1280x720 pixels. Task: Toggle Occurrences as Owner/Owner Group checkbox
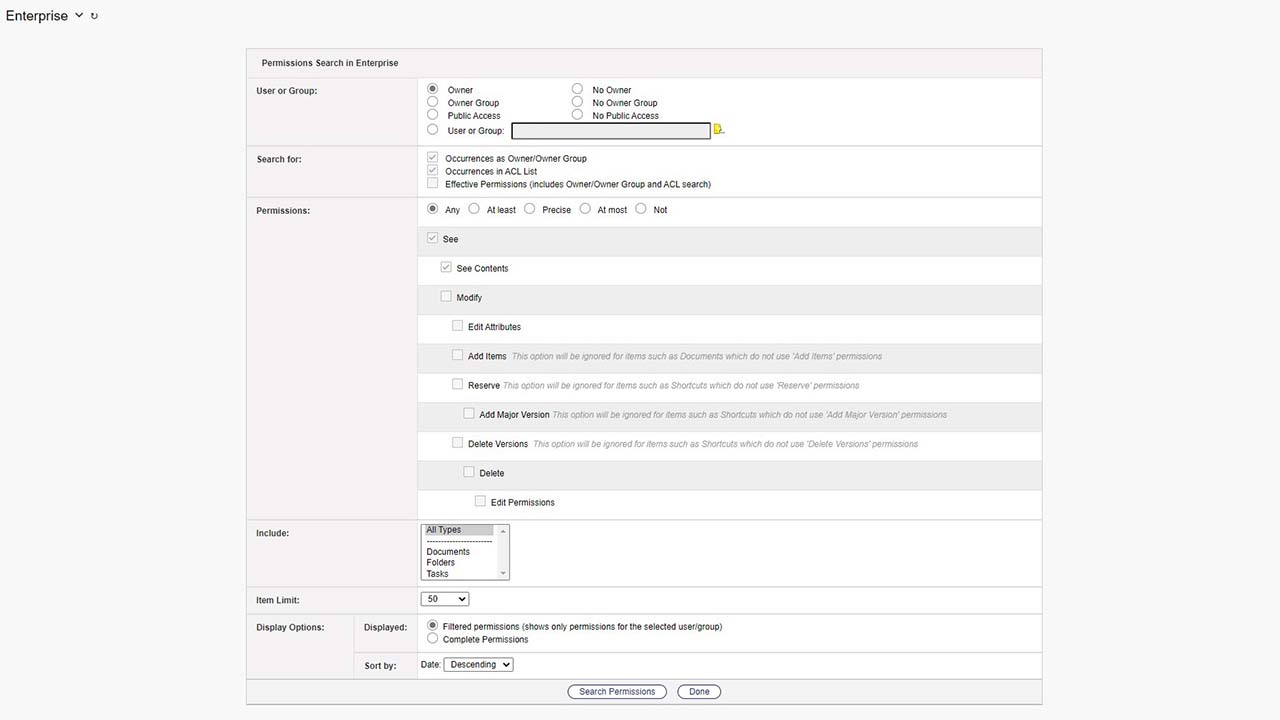[433, 158]
